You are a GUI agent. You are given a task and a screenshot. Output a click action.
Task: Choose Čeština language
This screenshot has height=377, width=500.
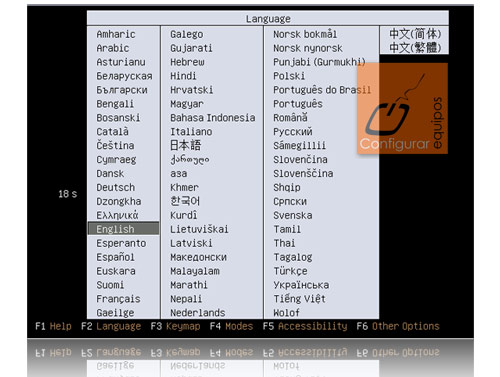click(115, 145)
